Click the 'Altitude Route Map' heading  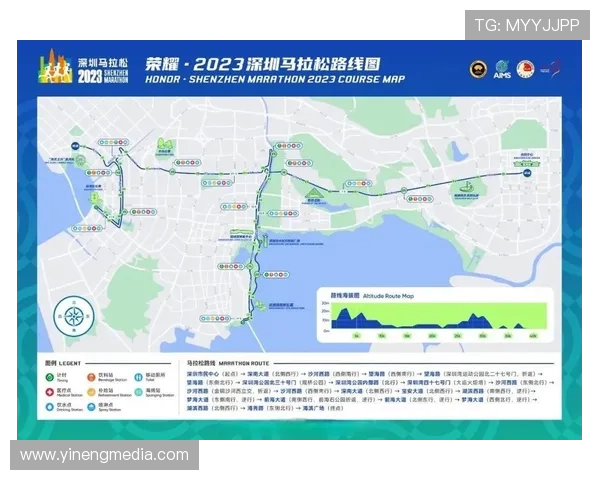coord(388,296)
